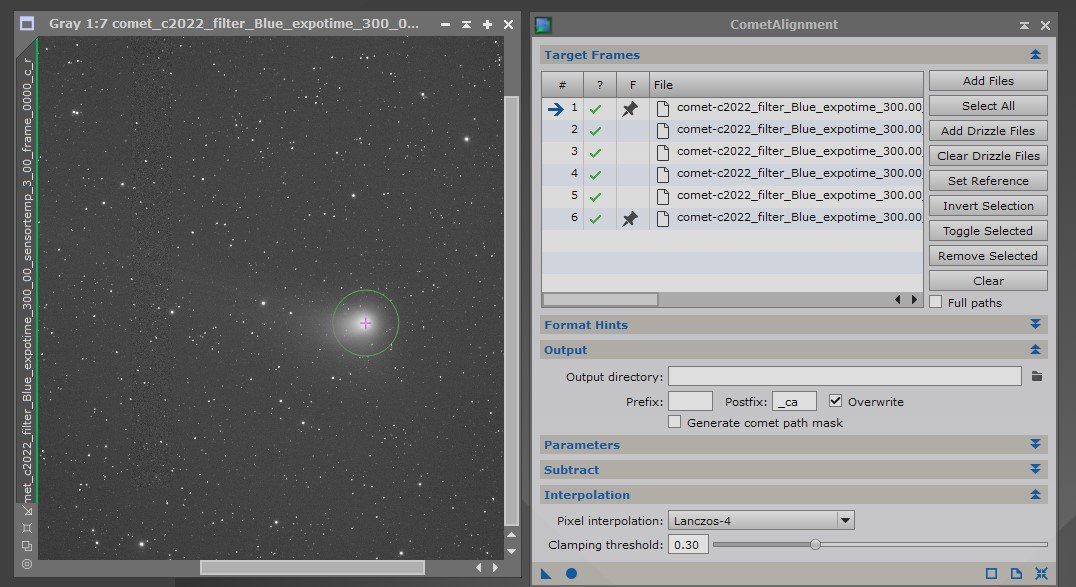Open the Pixel interpolation dropdown
Image resolution: width=1076 pixels, height=587 pixels.
[843, 519]
